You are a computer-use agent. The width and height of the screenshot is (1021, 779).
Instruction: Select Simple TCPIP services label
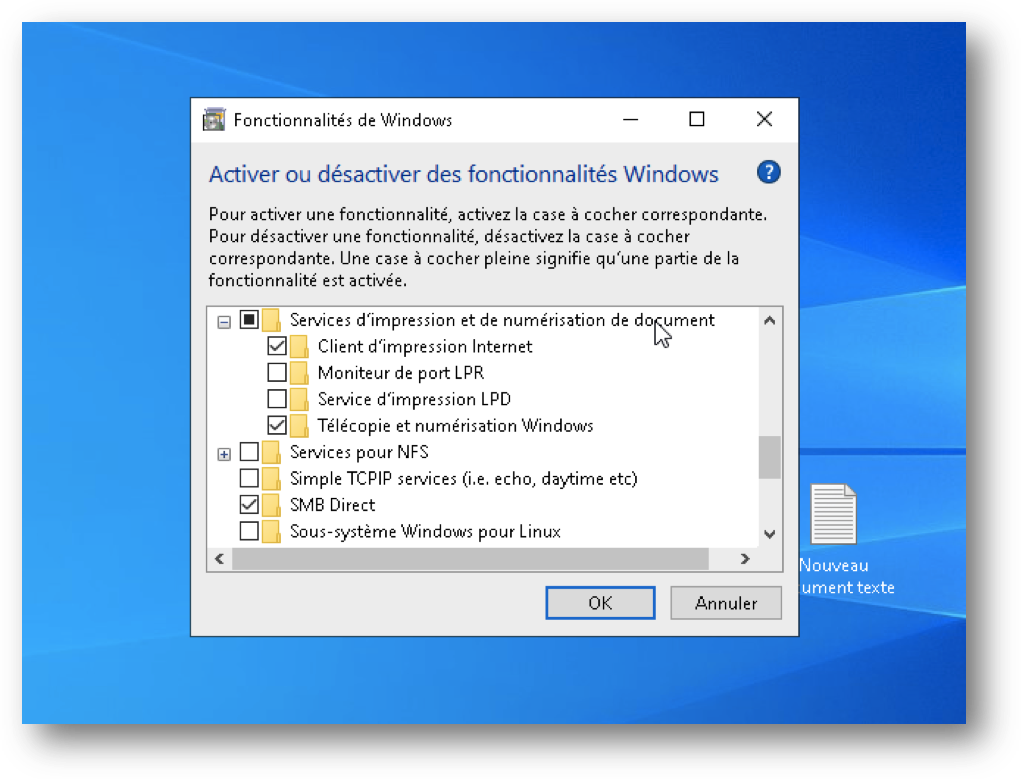(464, 478)
